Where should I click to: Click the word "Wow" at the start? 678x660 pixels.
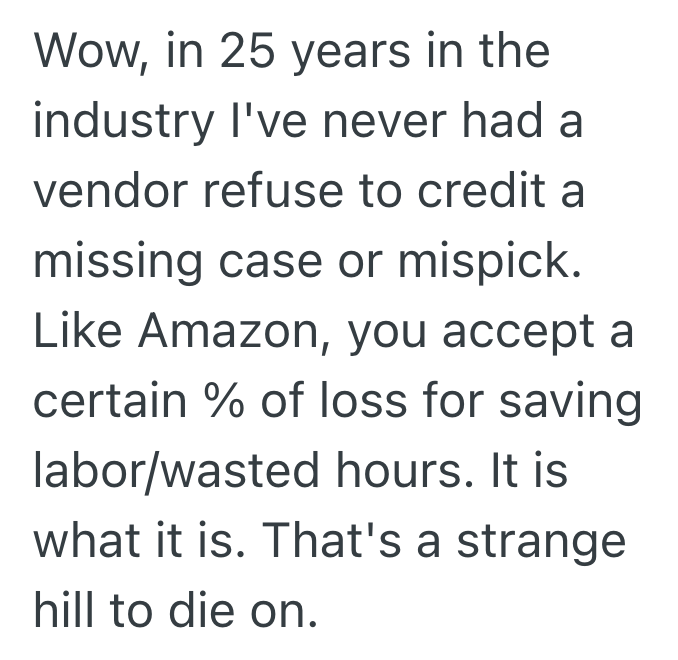point(82,49)
